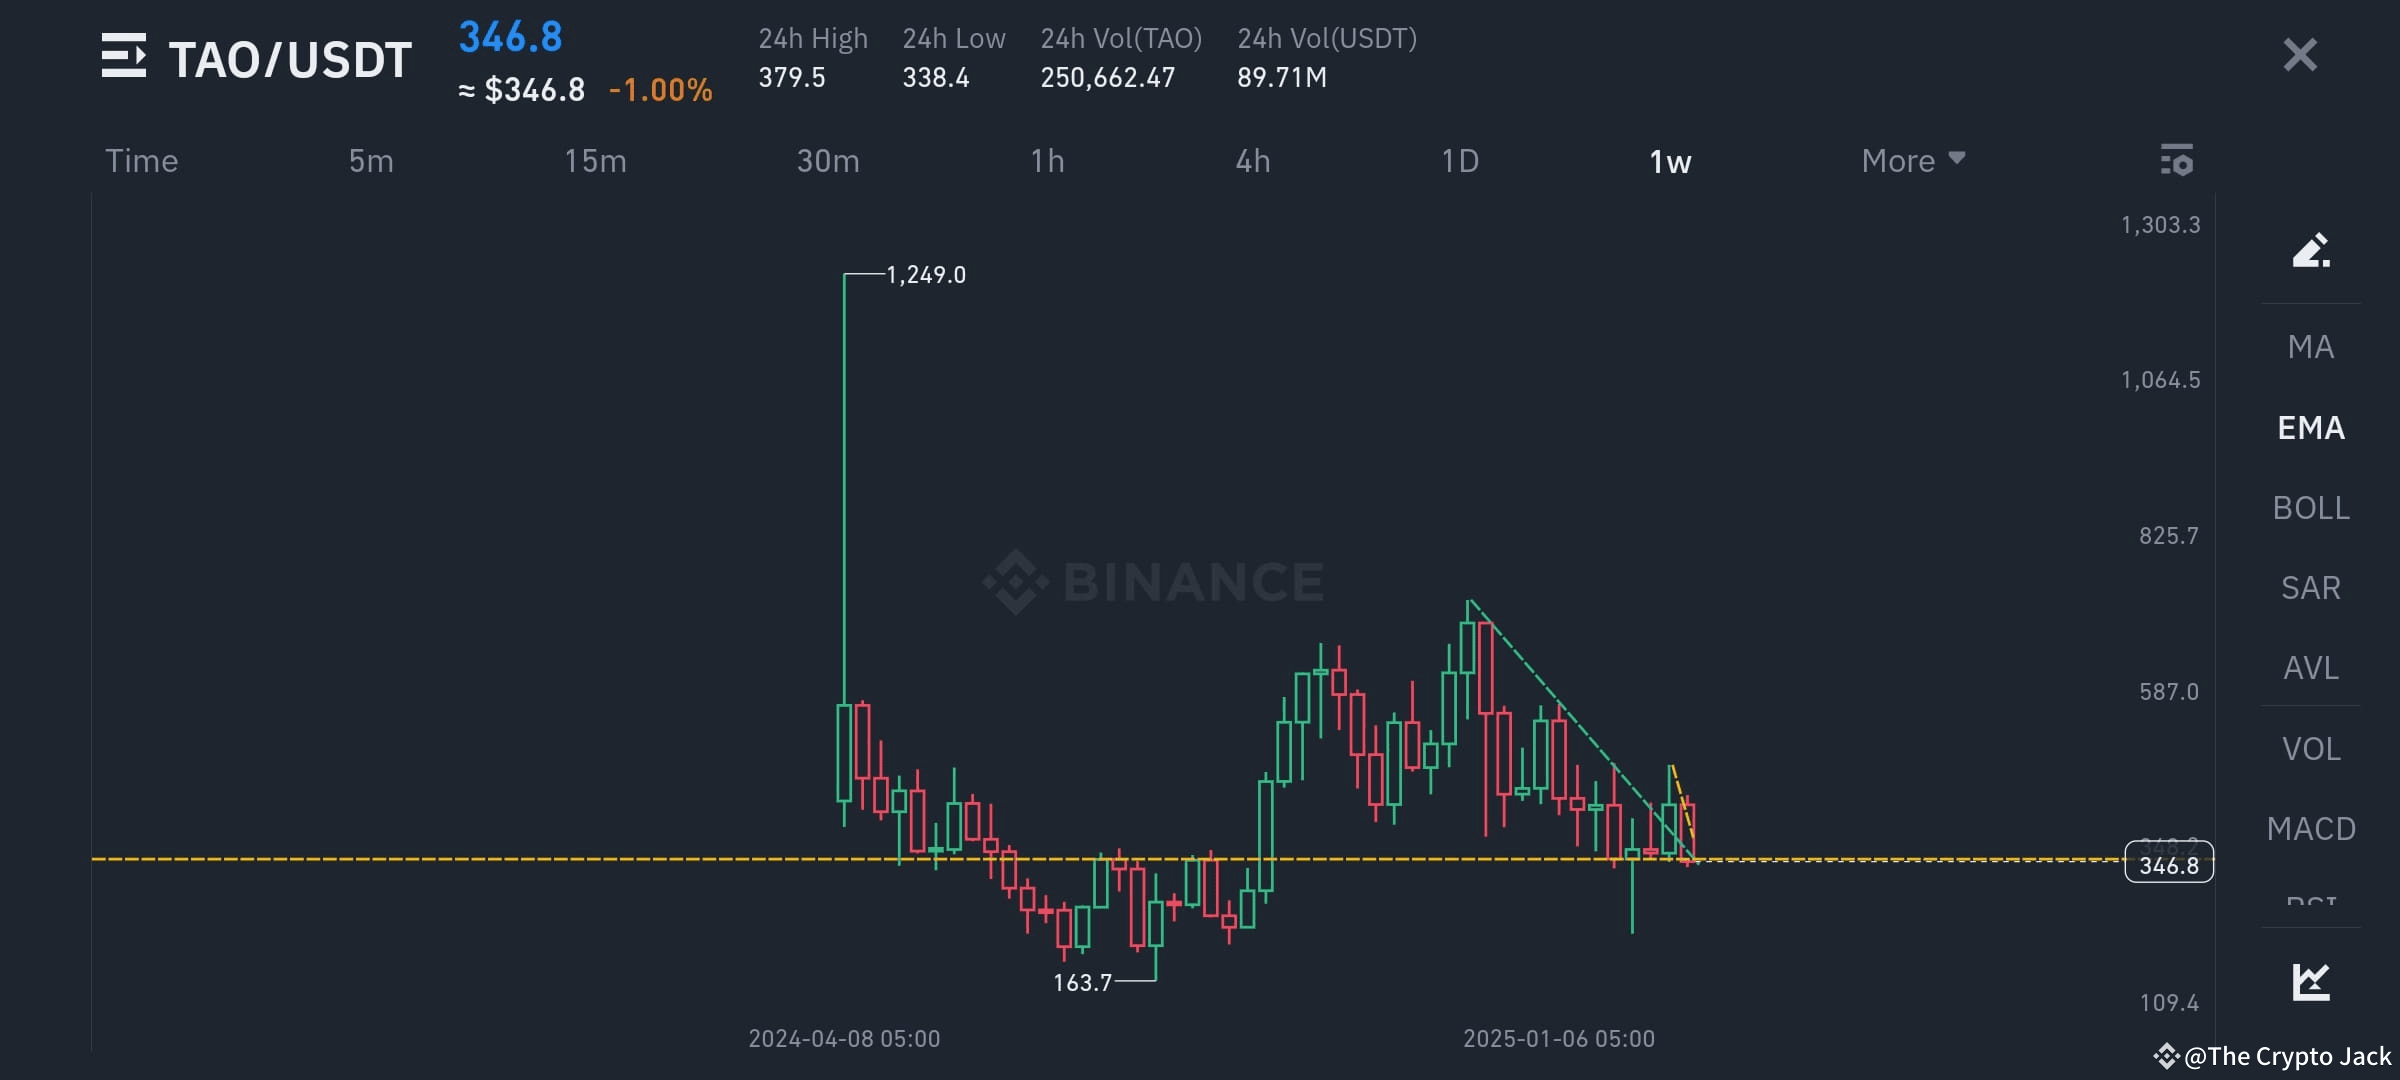
Task: Enable the MACD indicator panel
Action: (x=2311, y=828)
